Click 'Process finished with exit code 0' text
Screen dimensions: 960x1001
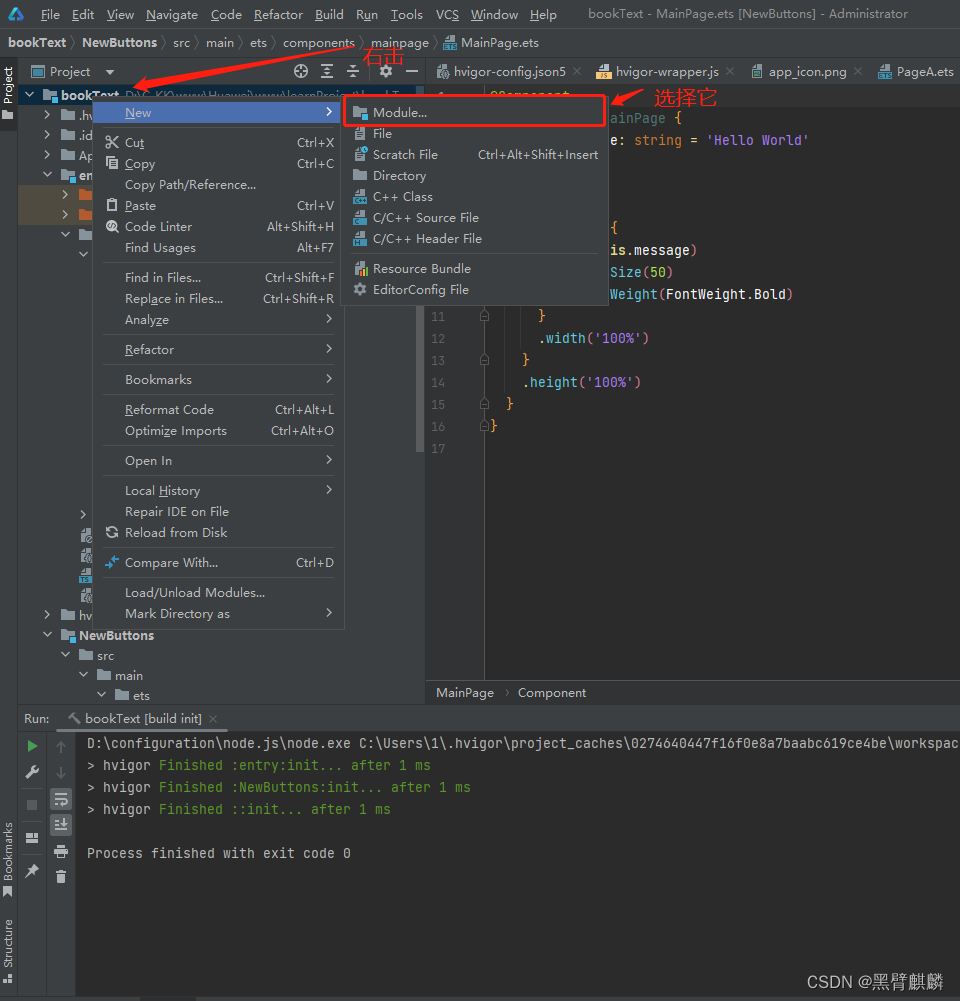click(218, 854)
